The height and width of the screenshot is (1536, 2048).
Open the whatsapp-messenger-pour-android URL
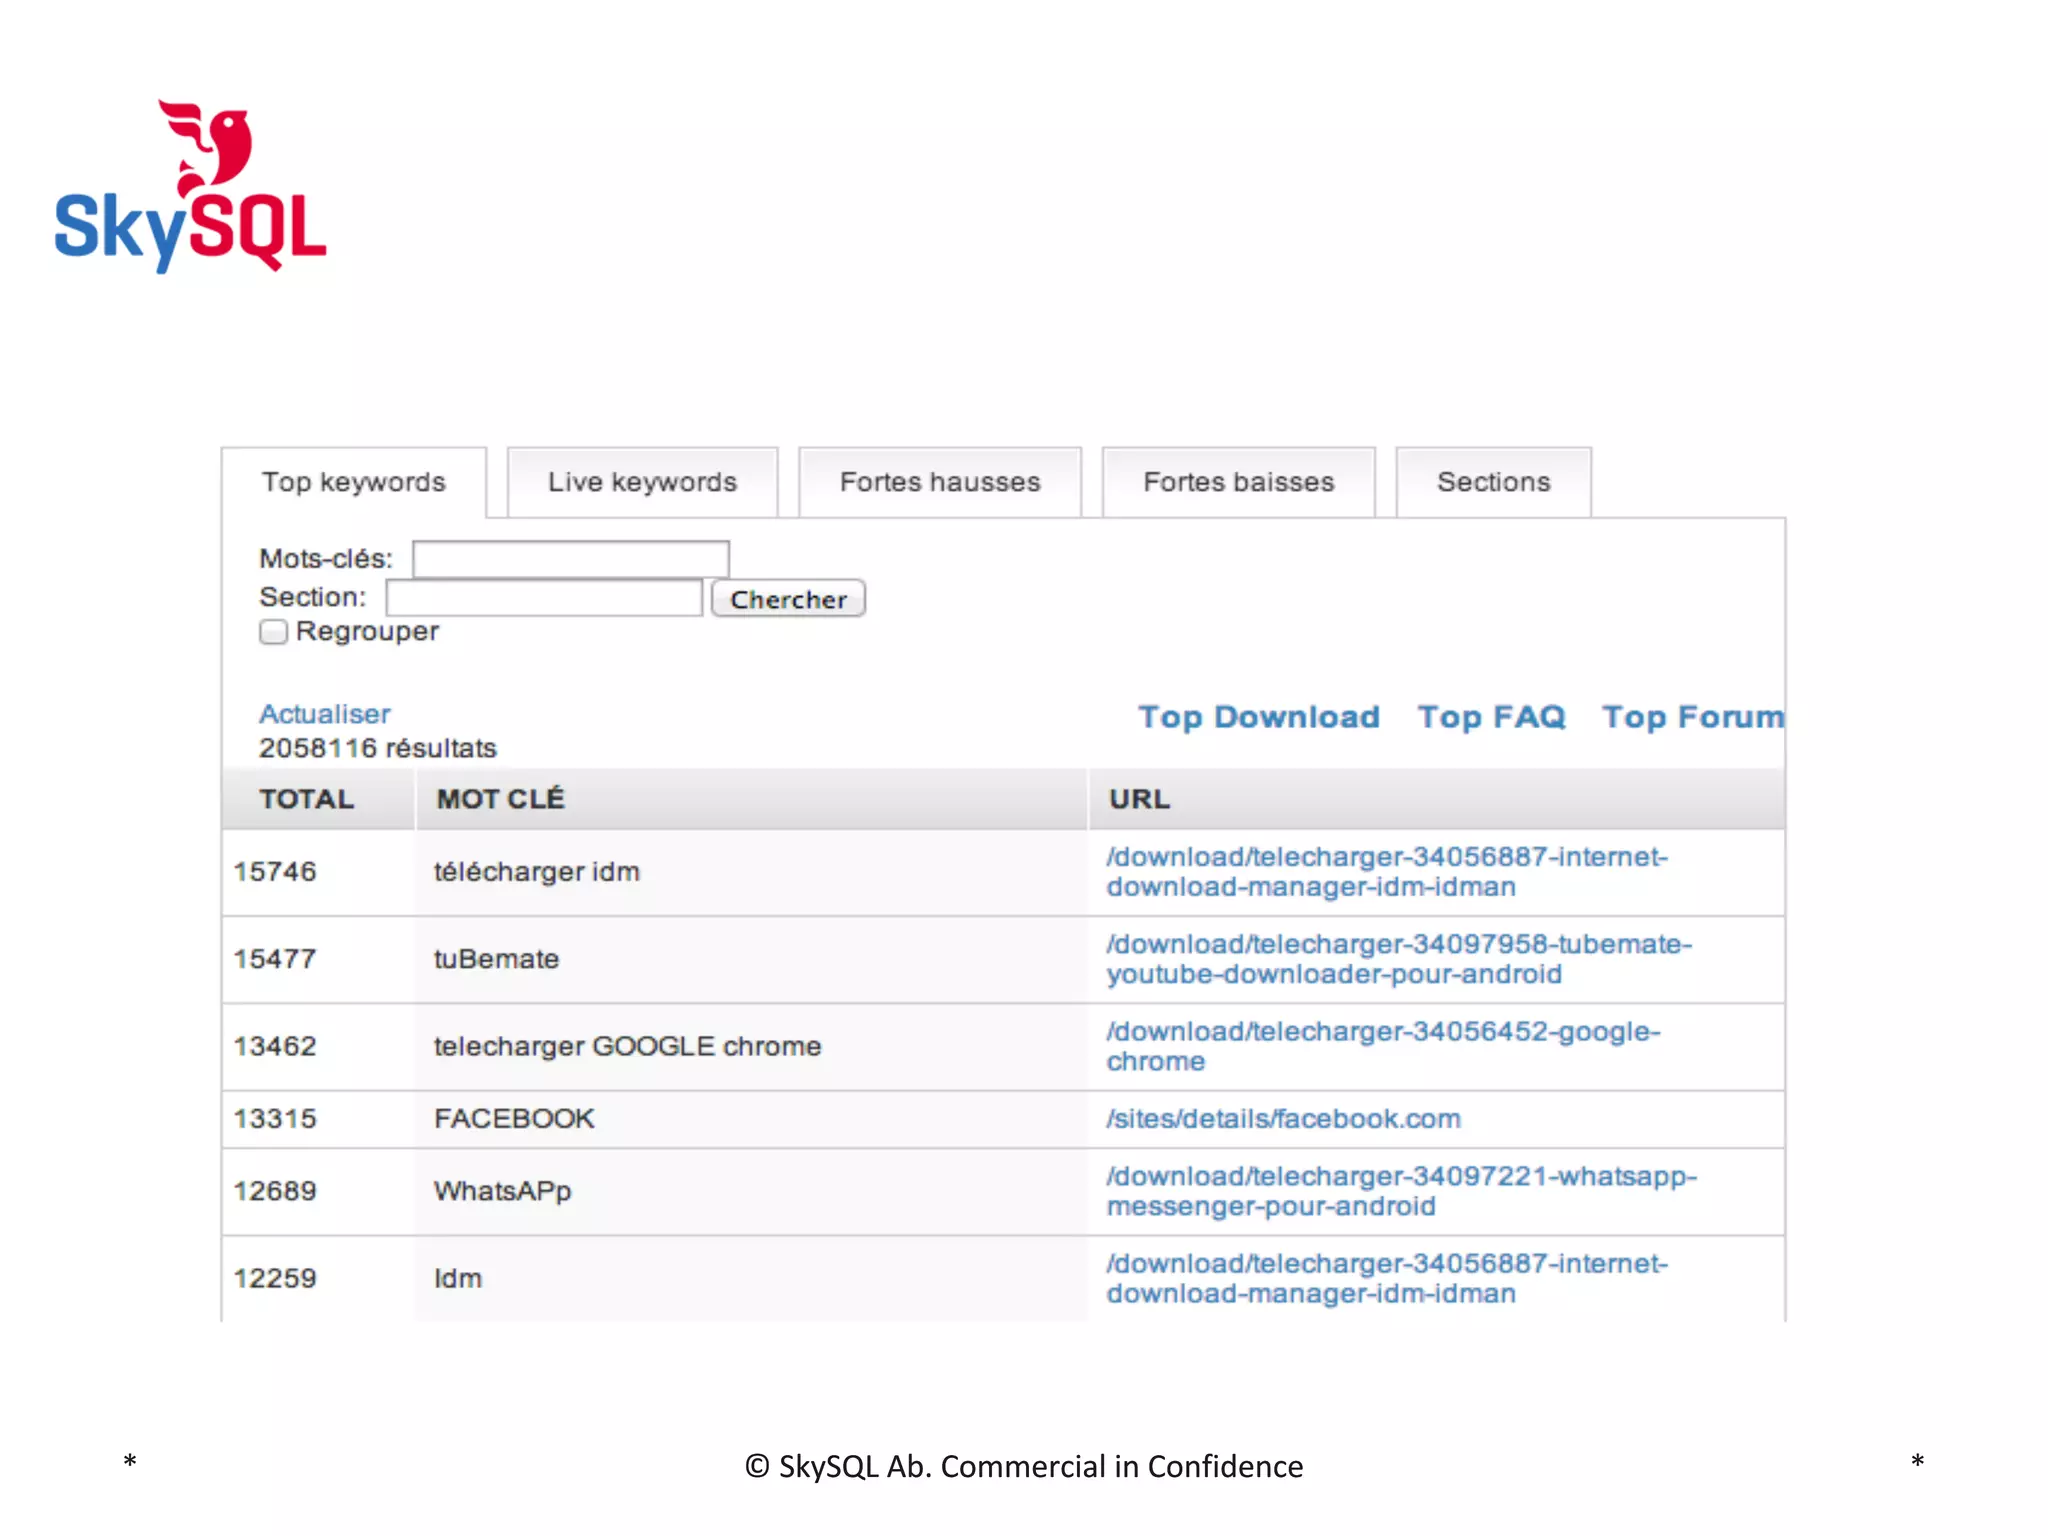coord(1400,1191)
